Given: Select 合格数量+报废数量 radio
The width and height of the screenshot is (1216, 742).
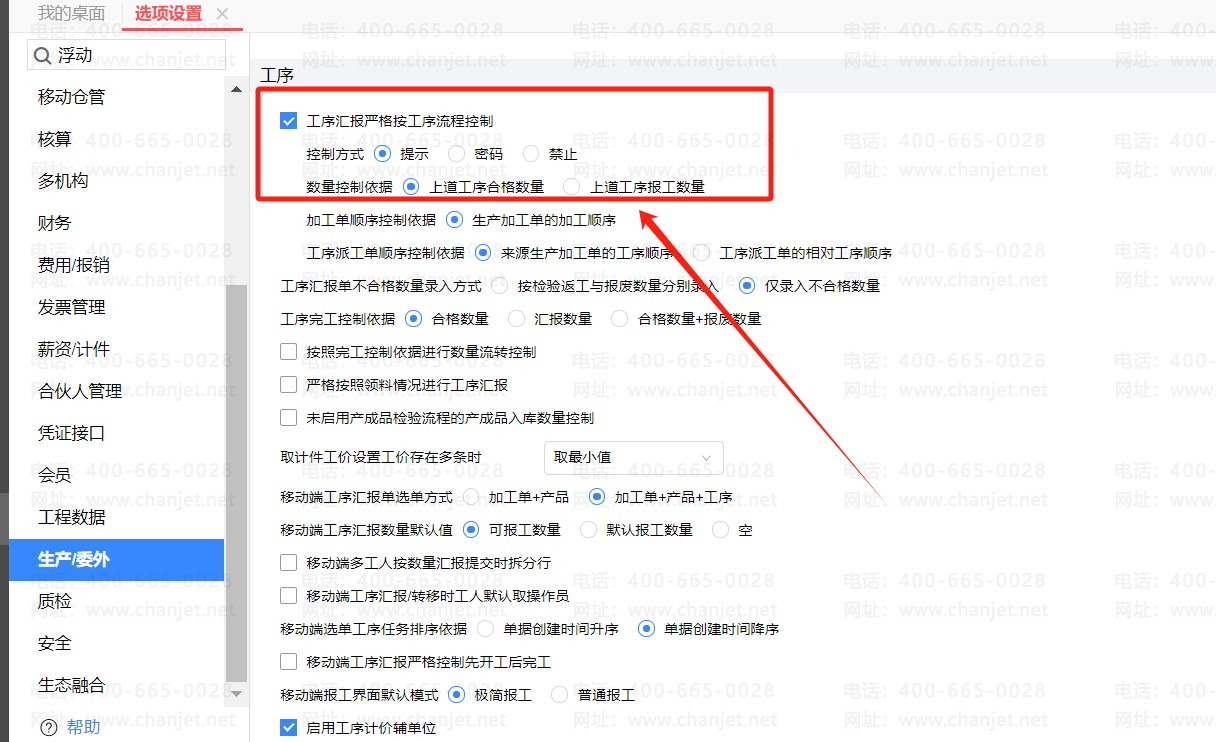Looking at the screenshot, I should [619, 319].
